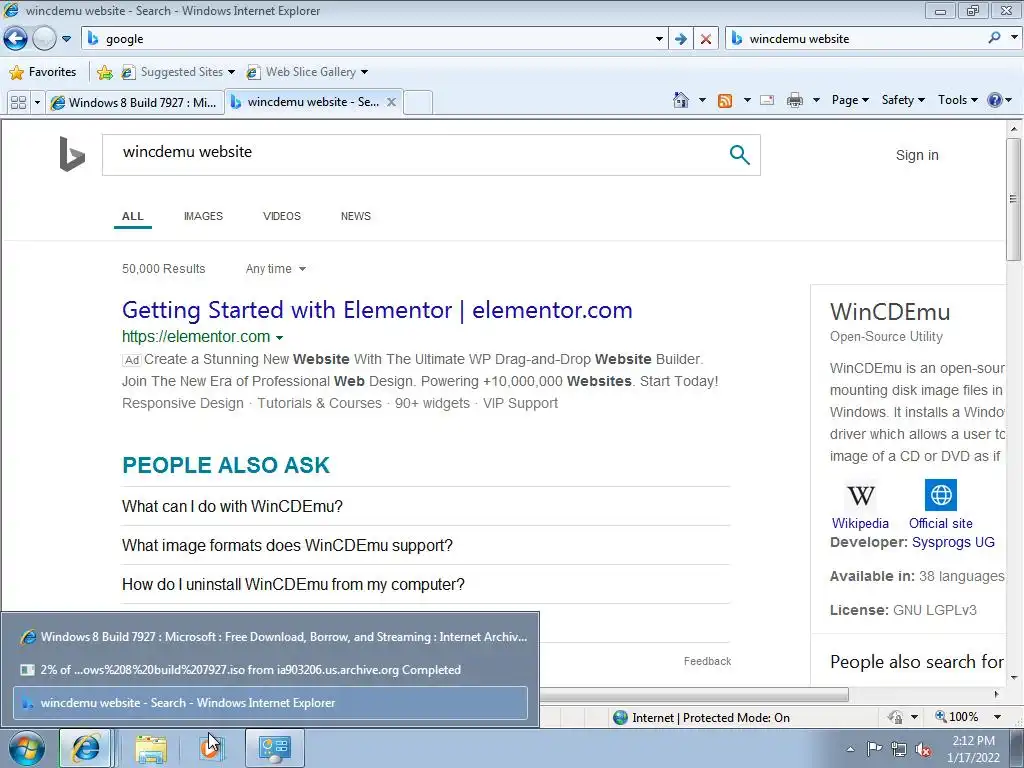
Task: Expand the elementor.com URL dropdown arrow
Action: tap(280, 338)
